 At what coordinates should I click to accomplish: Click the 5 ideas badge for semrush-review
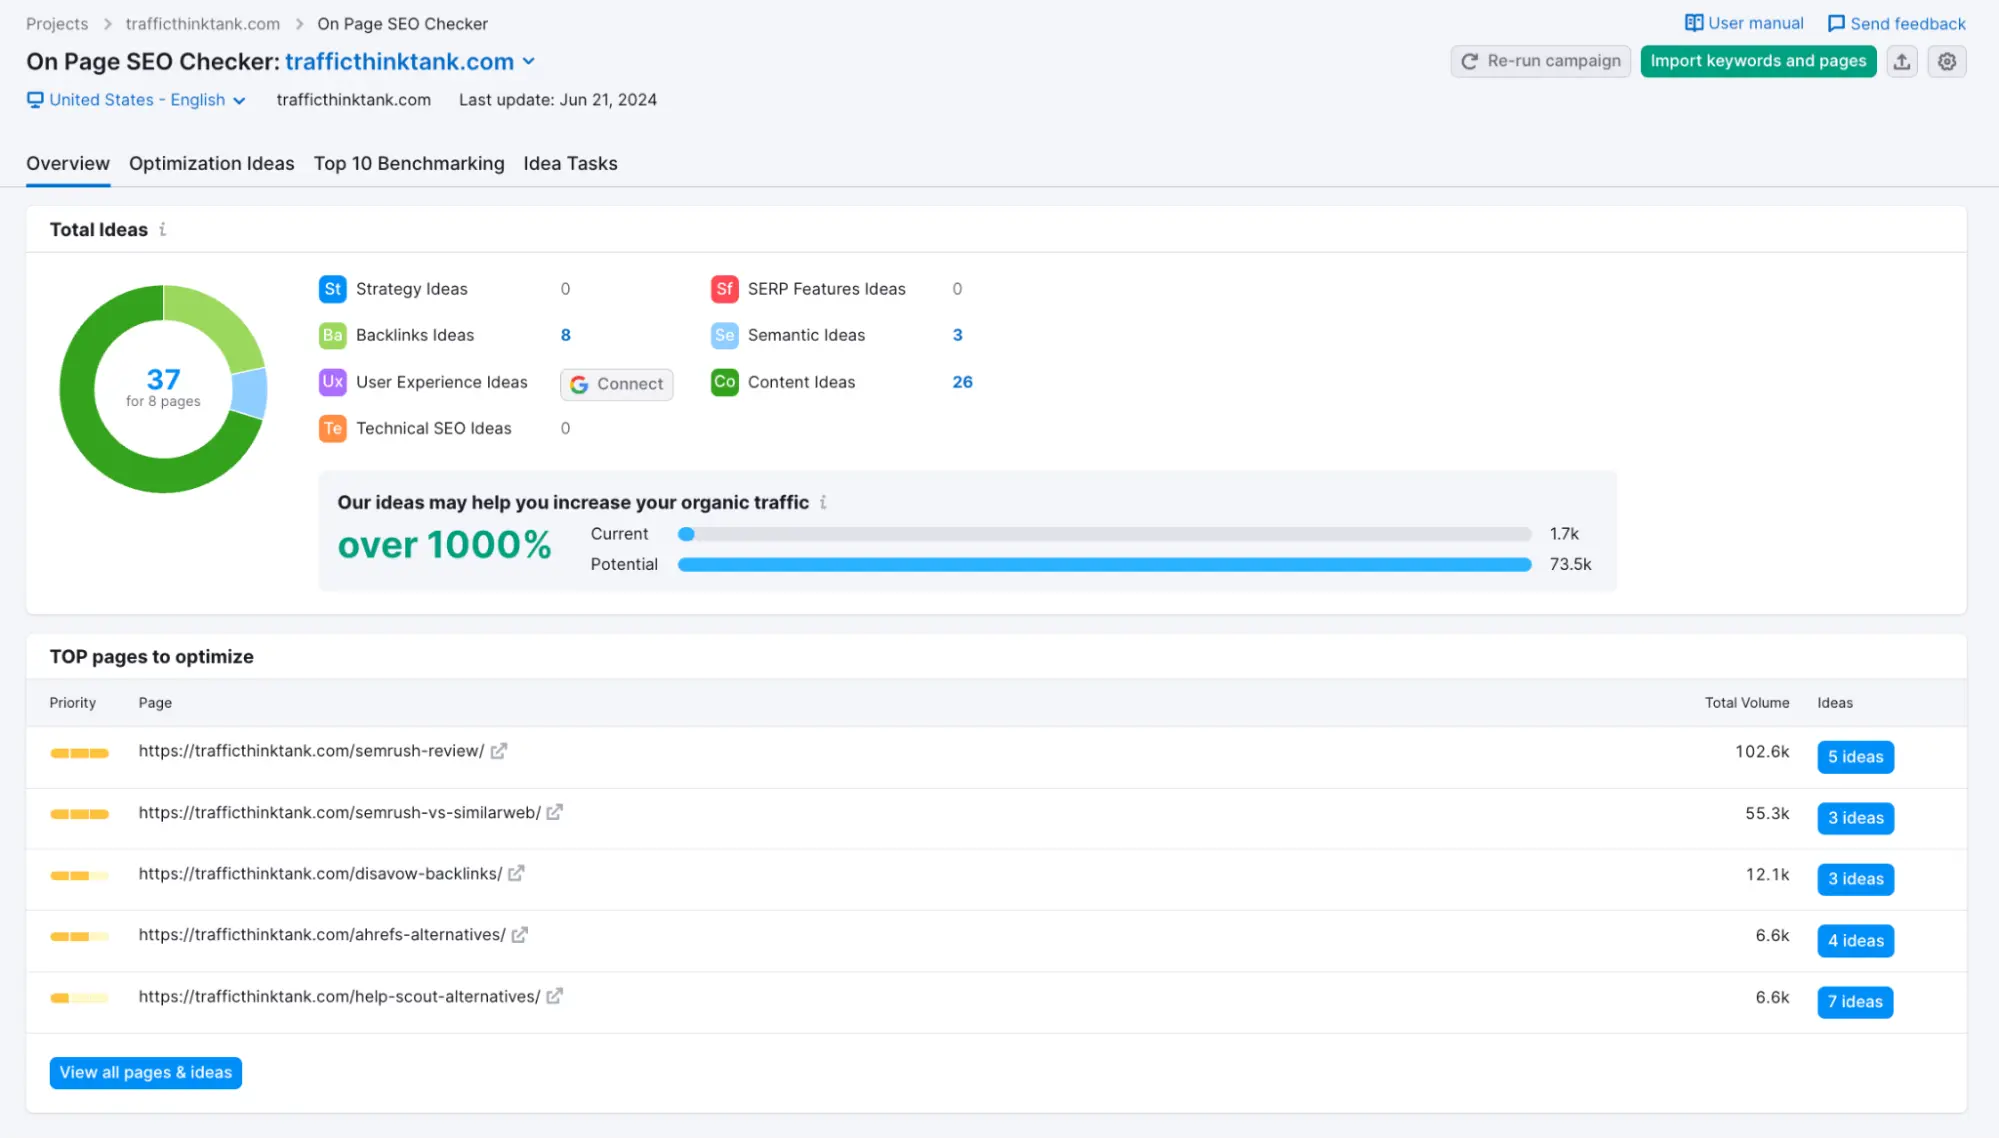pyautogui.click(x=1855, y=757)
